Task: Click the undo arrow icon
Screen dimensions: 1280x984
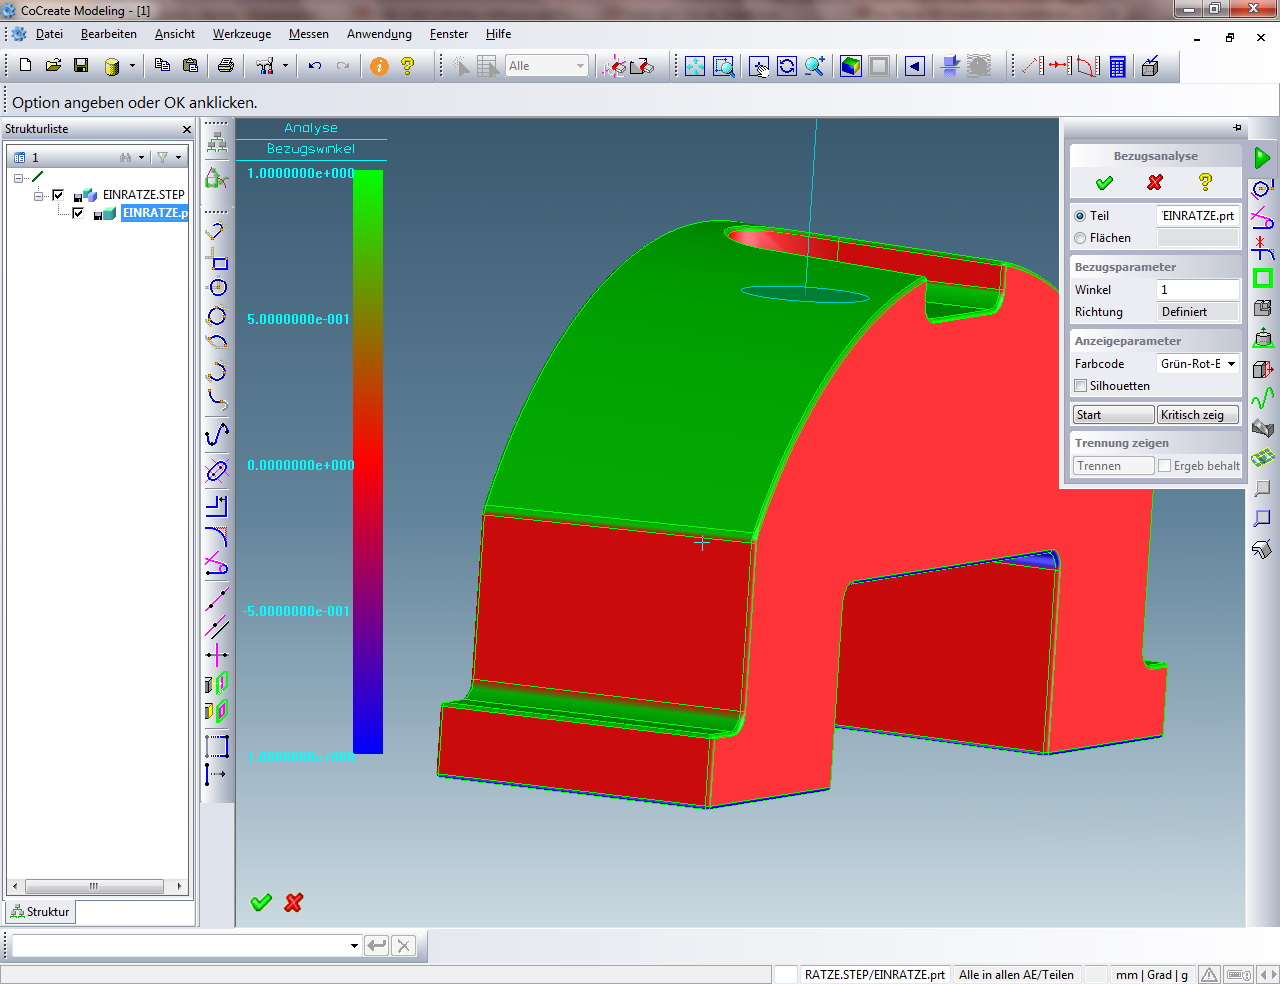Action: [315, 66]
